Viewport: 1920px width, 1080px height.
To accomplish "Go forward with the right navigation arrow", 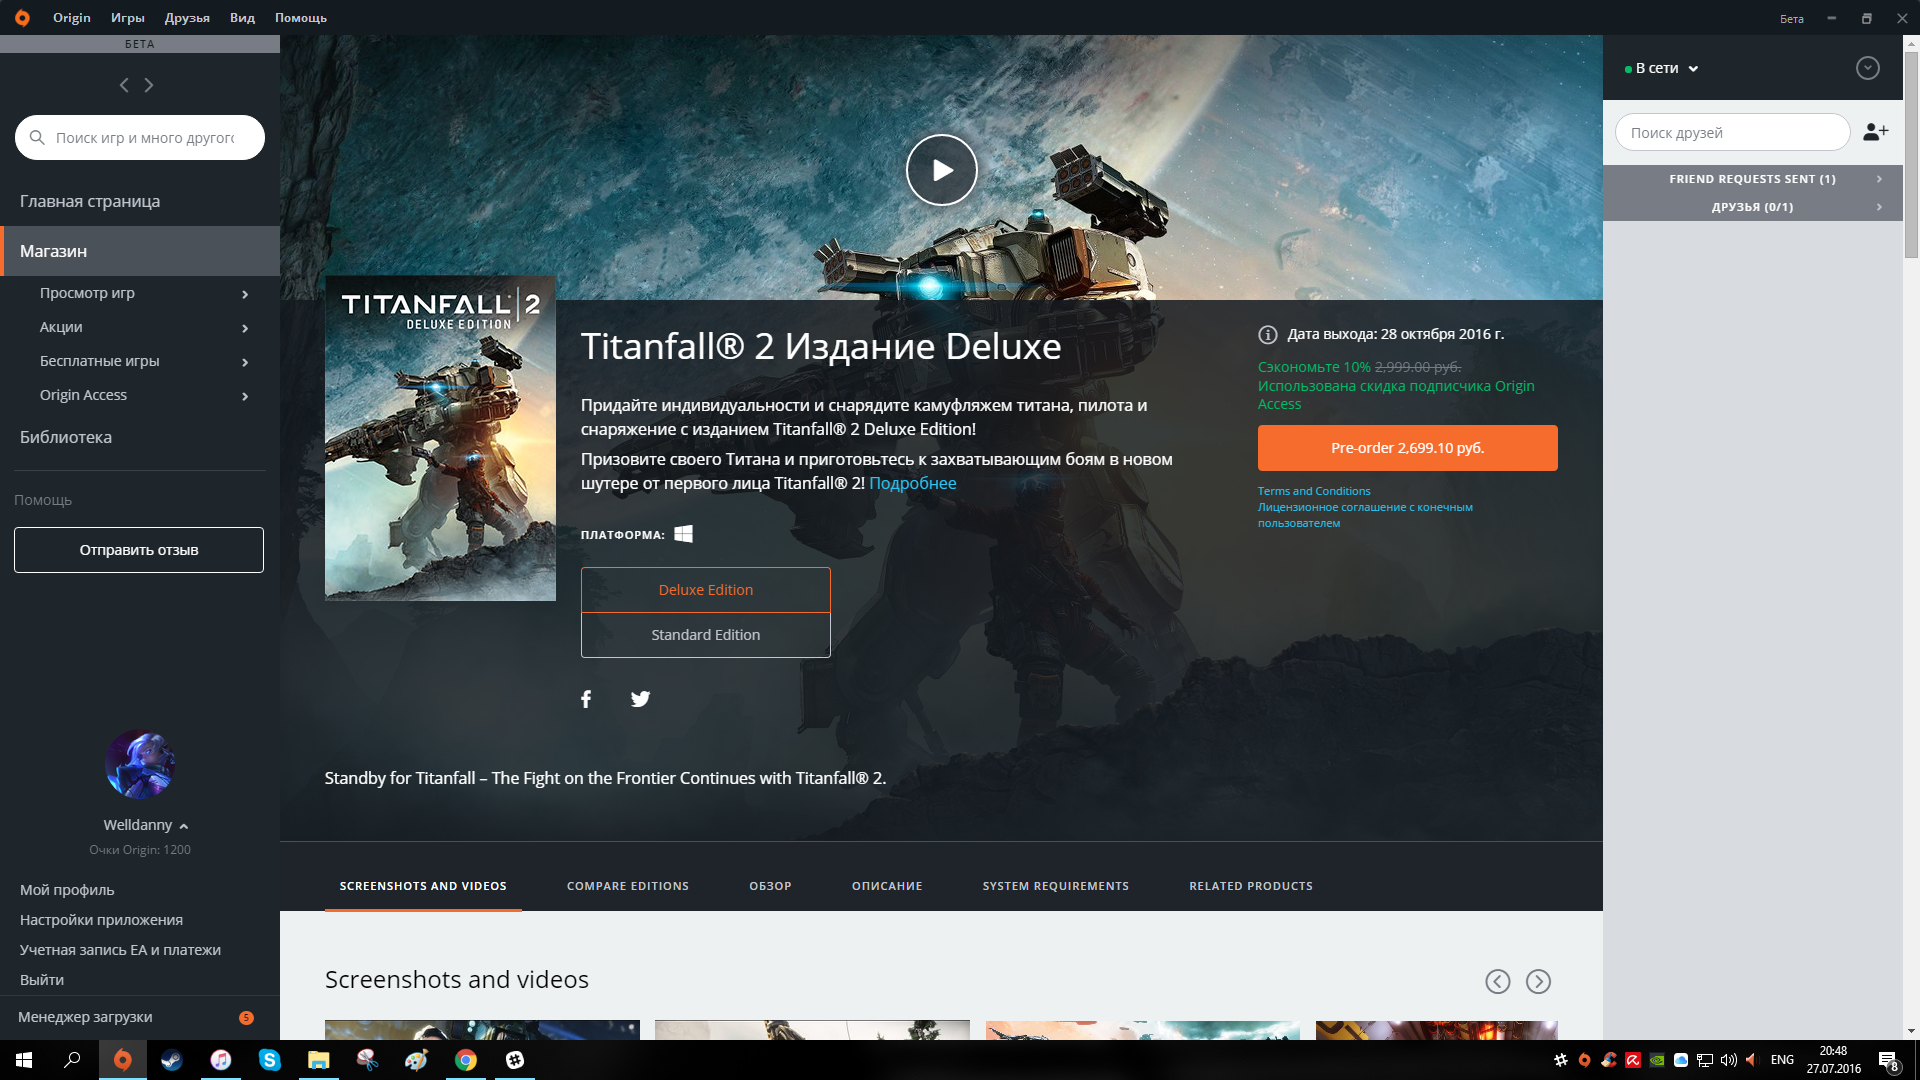I will (x=149, y=85).
